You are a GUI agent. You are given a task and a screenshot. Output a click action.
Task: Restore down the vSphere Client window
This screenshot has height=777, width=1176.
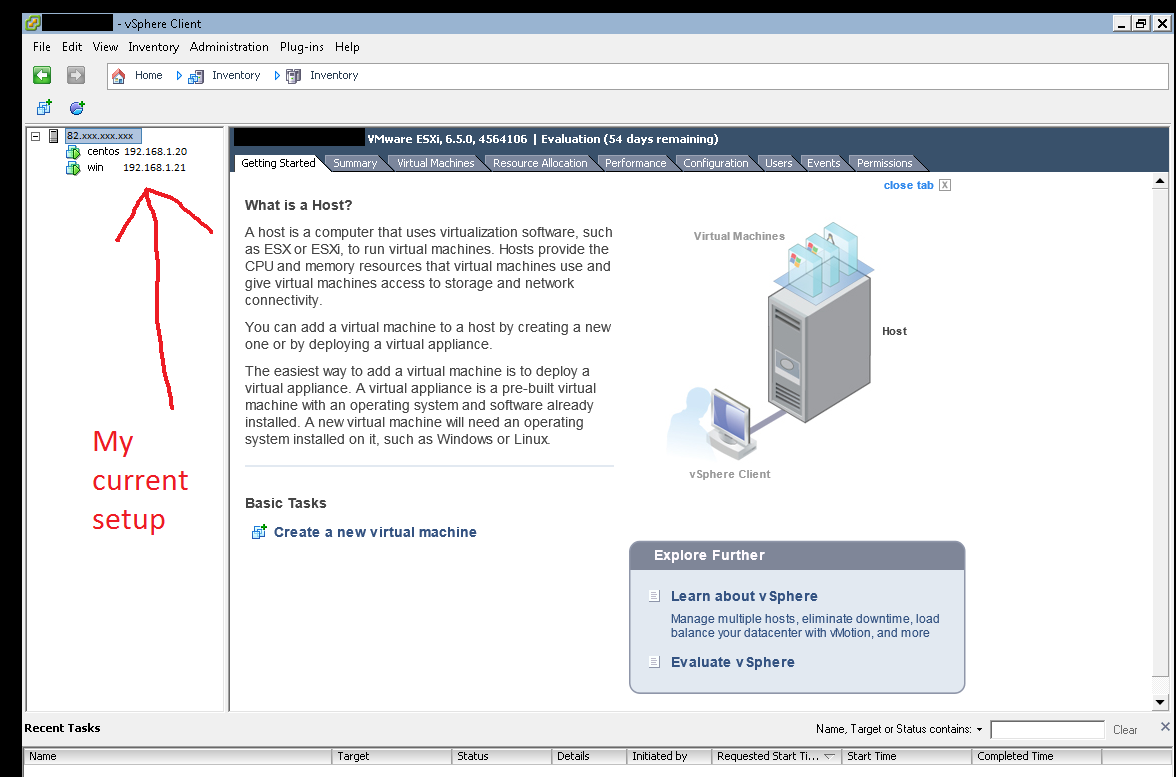(x=1141, y=23)
